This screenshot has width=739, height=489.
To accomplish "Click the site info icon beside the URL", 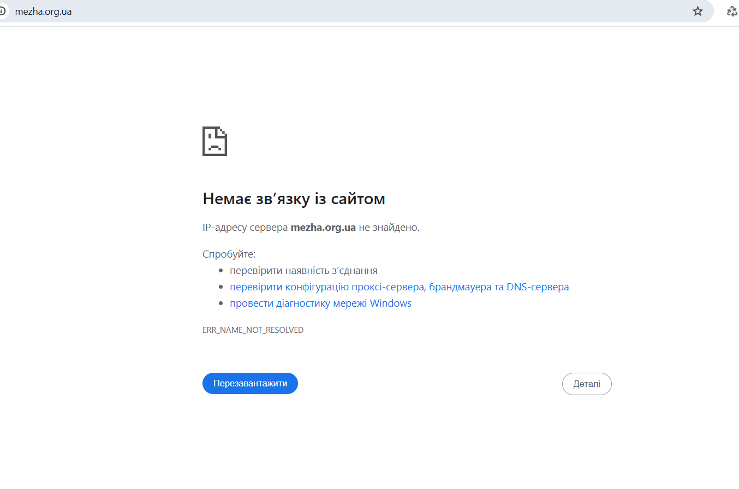I will (x=3, y=11).
